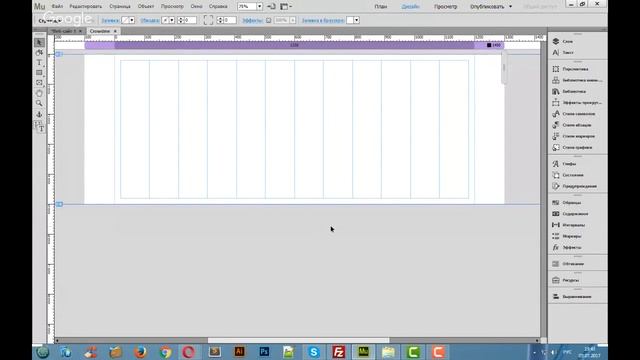Open the Файл menu

click(x=57, y=7)
